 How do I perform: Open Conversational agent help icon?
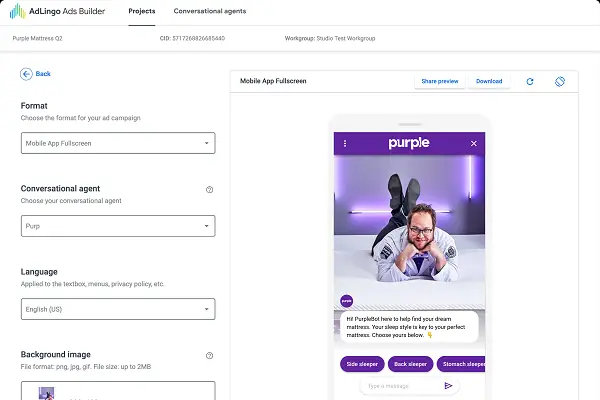pos(209,189)
